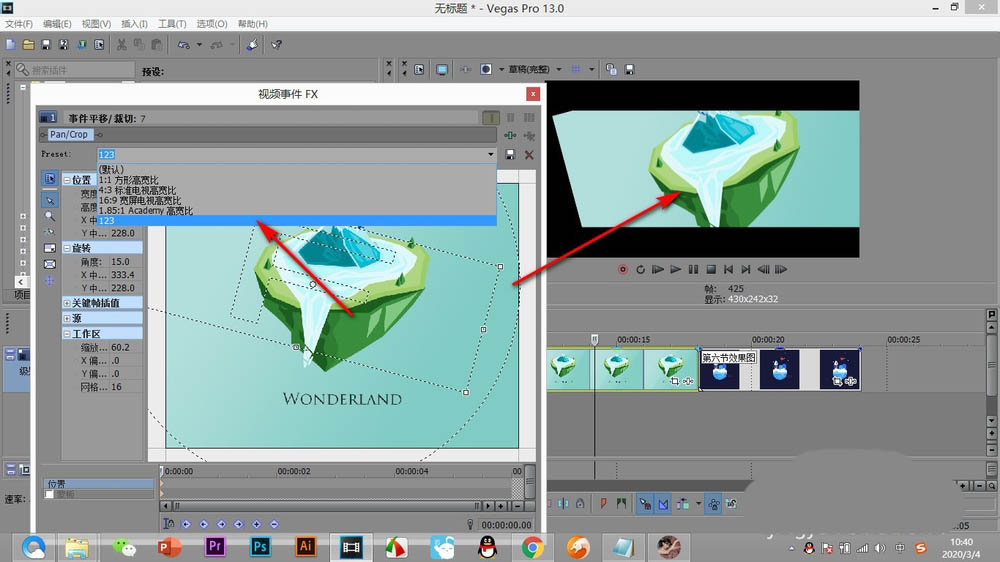Click the remove plug-in icon in FX window
Viewport: 1000px width, 562px height.
pyautogui.click(x=529, y=135)
